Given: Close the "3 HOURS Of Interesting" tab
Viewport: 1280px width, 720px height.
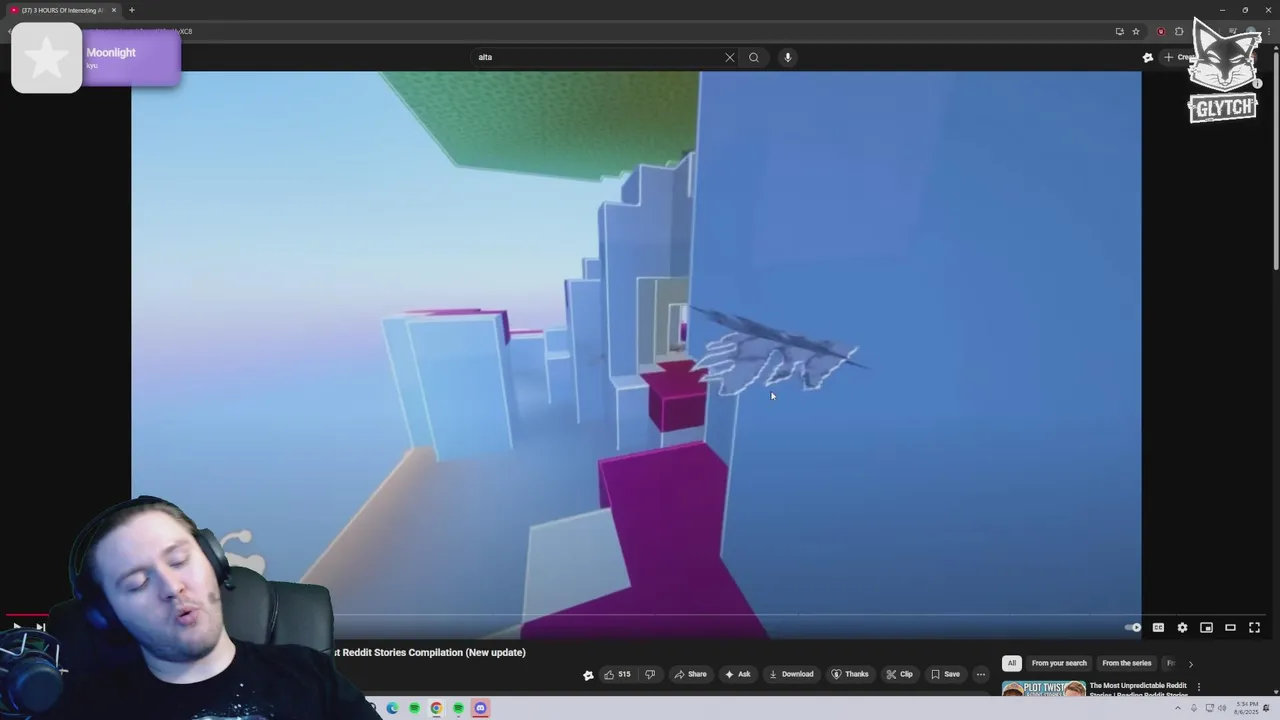Looking at the screenshot, I should [x=114, y=10].
